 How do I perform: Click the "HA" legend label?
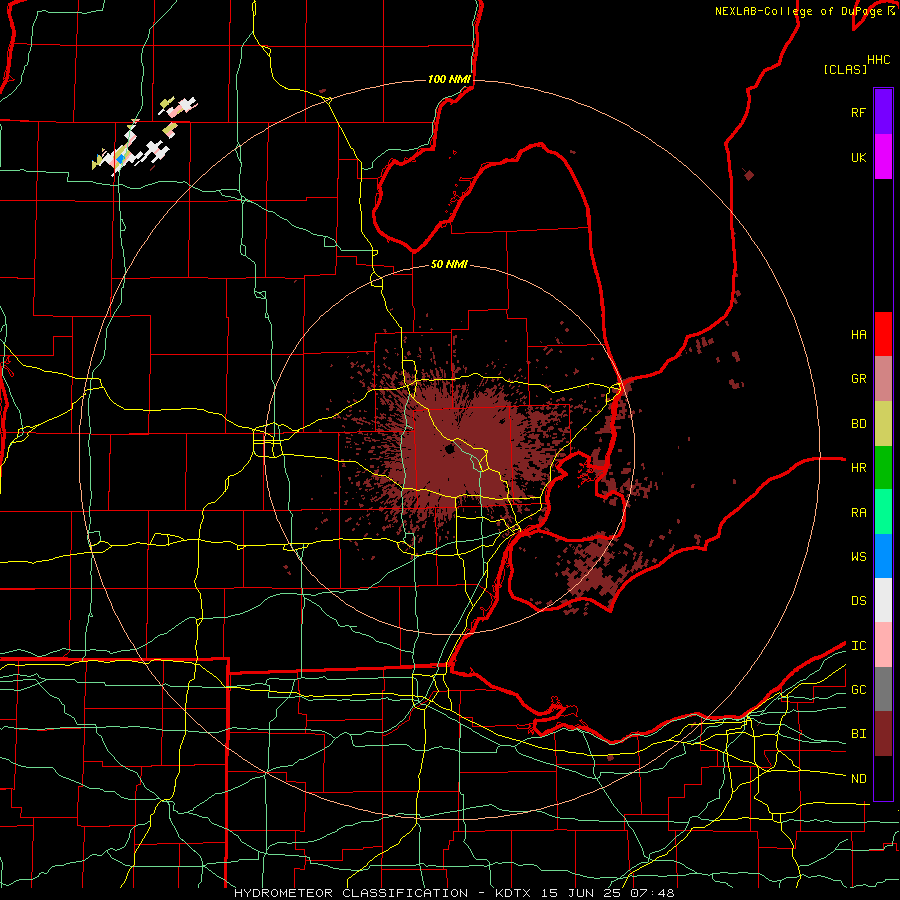[x=858, y=334]
